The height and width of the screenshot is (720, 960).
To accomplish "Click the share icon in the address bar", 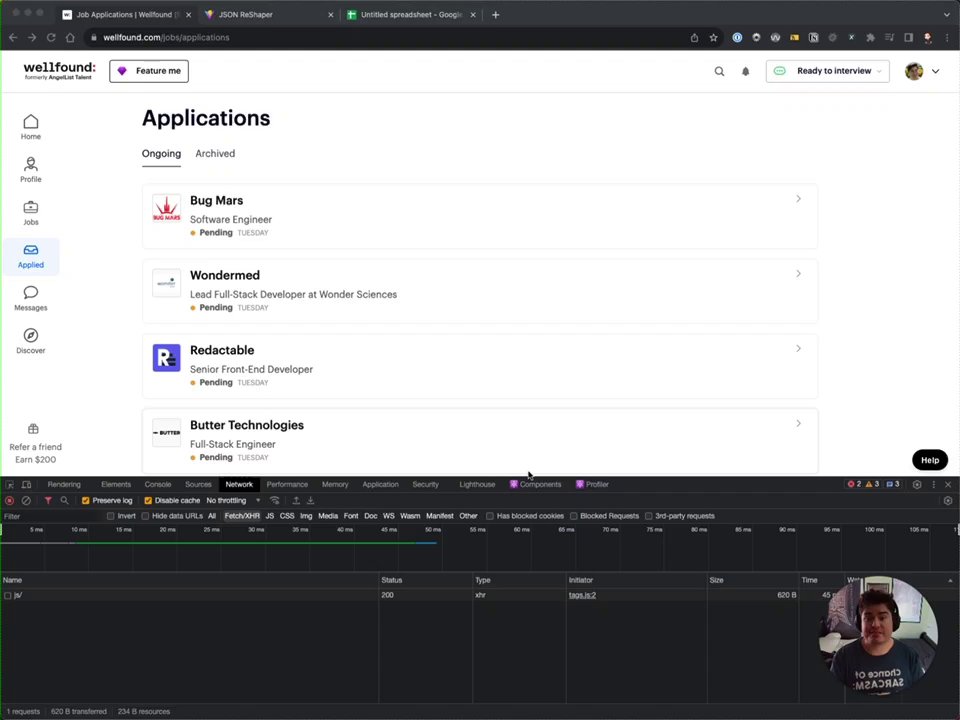I will pyautogui.click(x=694, y=37).
